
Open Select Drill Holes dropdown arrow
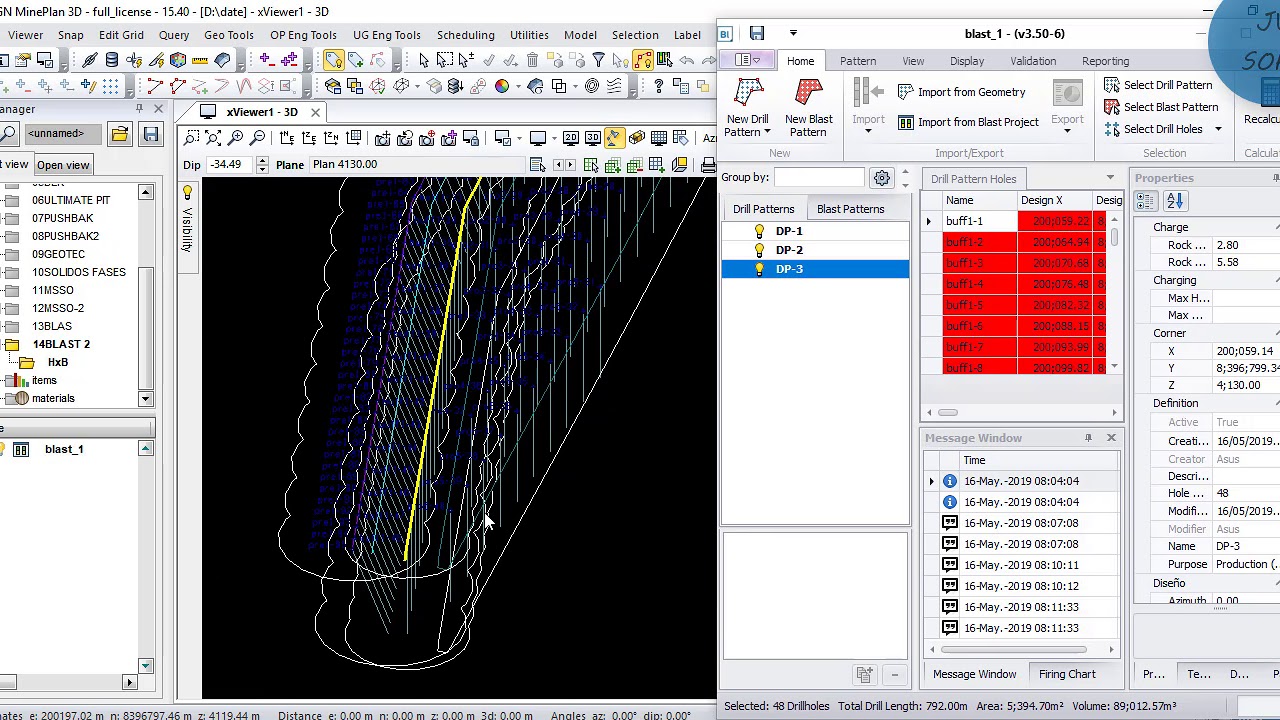(1218, 129)
